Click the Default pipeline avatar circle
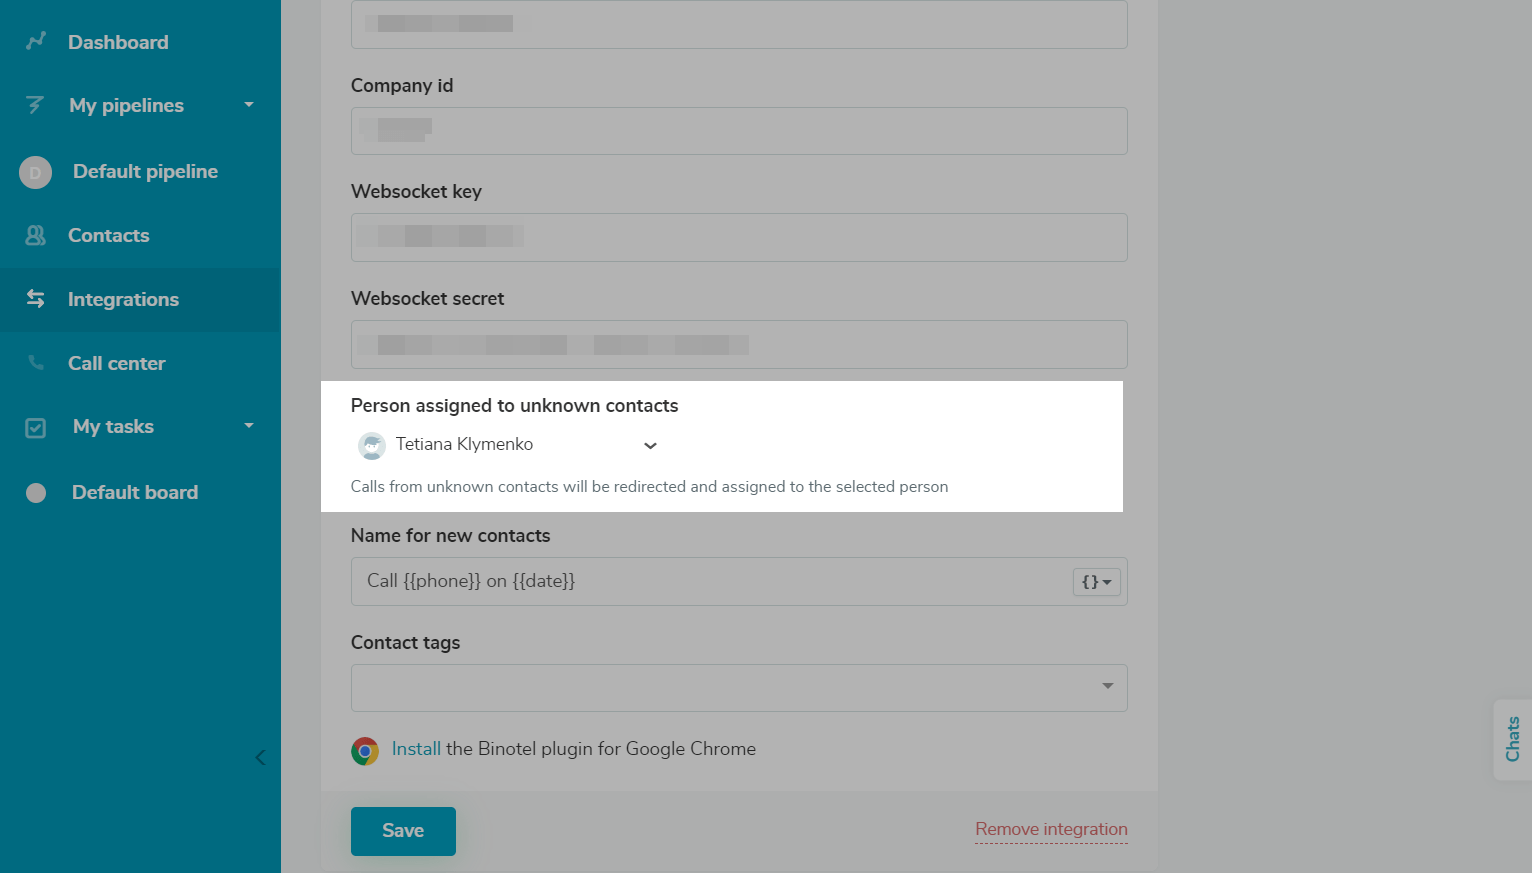Viewport: 1532px width, 873px height. 35,172
